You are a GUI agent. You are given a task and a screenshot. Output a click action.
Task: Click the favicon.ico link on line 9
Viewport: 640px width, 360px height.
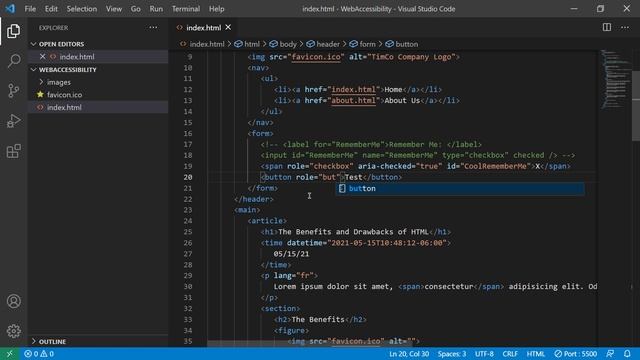pos(316,57)
